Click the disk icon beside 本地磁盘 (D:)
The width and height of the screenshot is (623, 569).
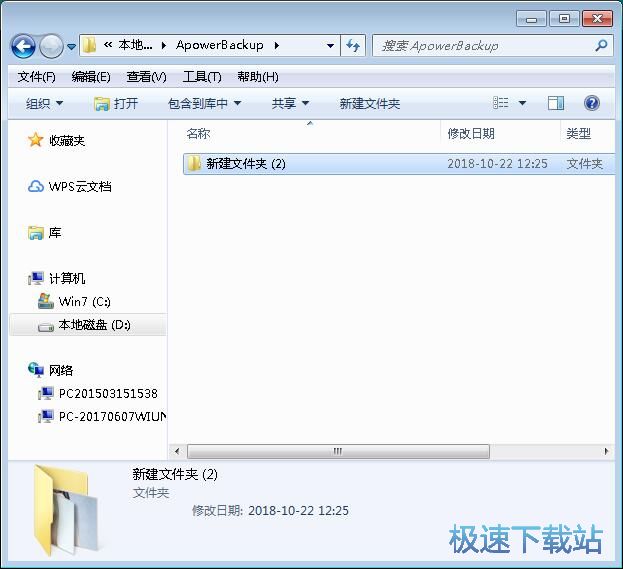point(46,327)
